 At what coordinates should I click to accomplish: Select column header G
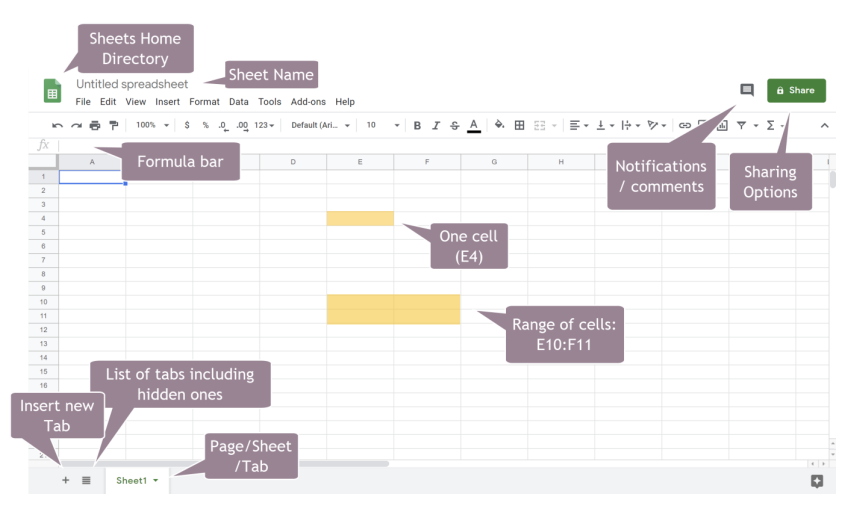(x=494, y=161)
